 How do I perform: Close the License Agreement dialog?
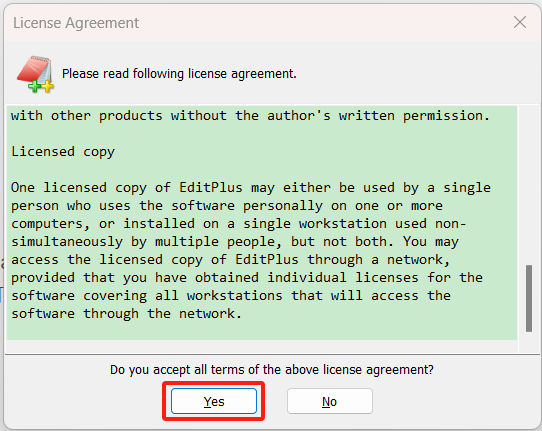[x=520, y=22]
